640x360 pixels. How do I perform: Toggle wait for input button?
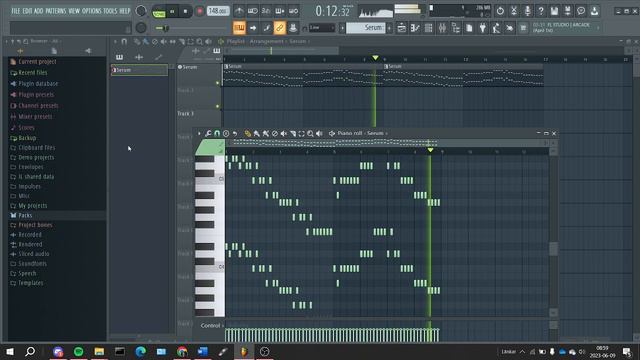[253, 11]
